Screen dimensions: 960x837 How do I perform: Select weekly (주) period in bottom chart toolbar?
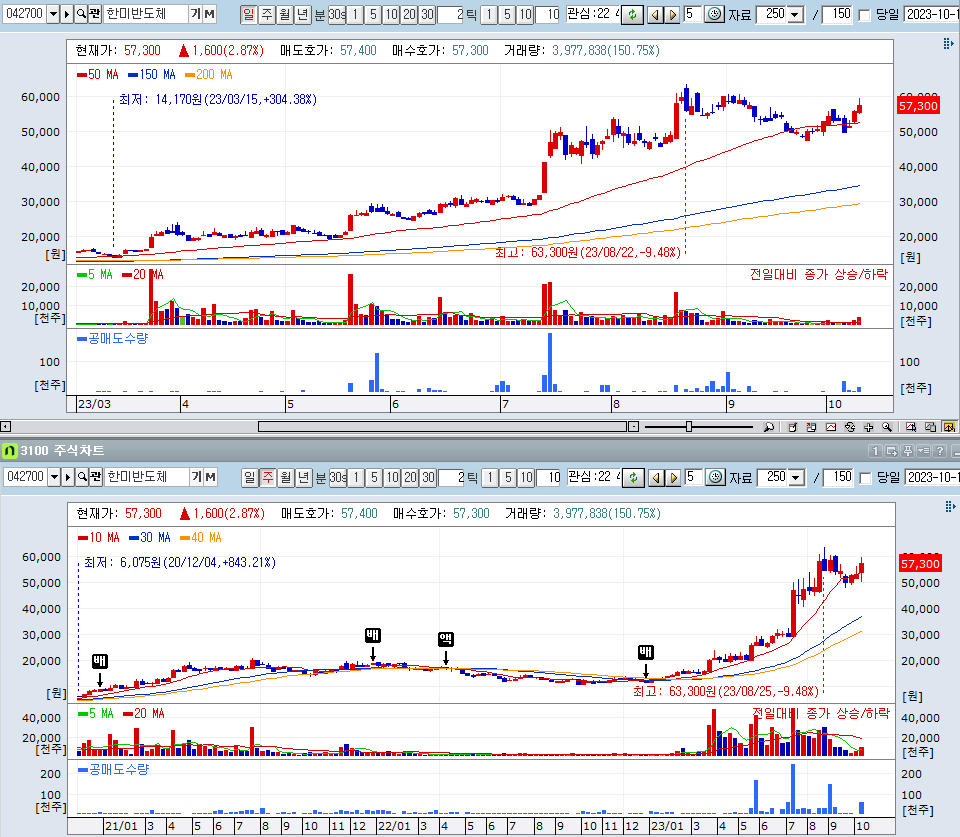pos(268,477)
